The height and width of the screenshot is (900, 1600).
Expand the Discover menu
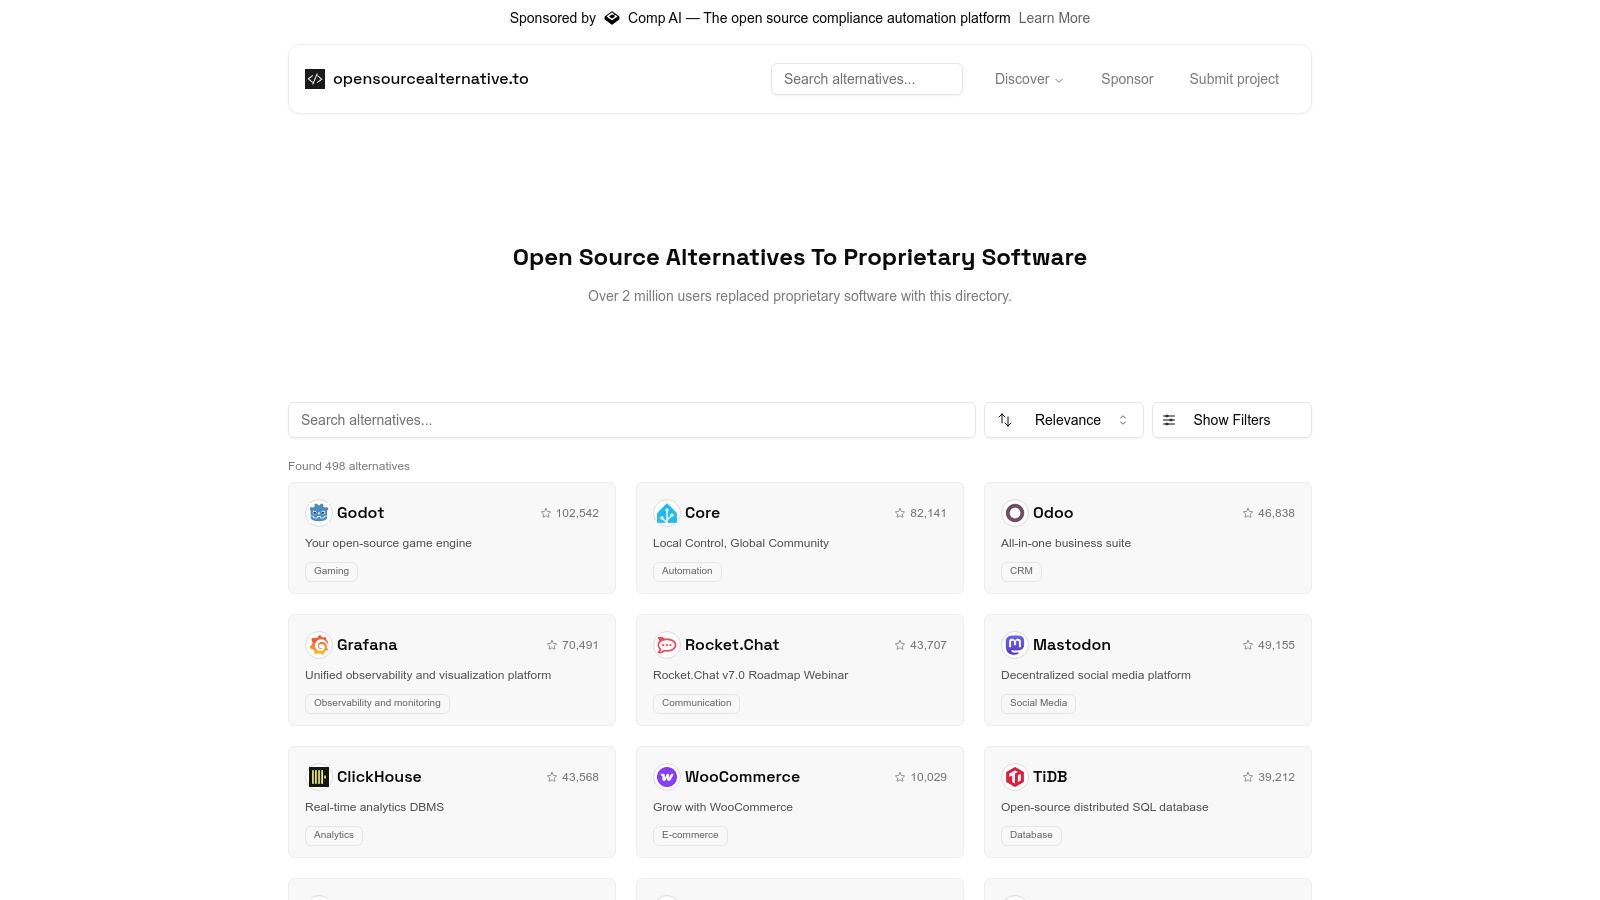[1028, 79]
